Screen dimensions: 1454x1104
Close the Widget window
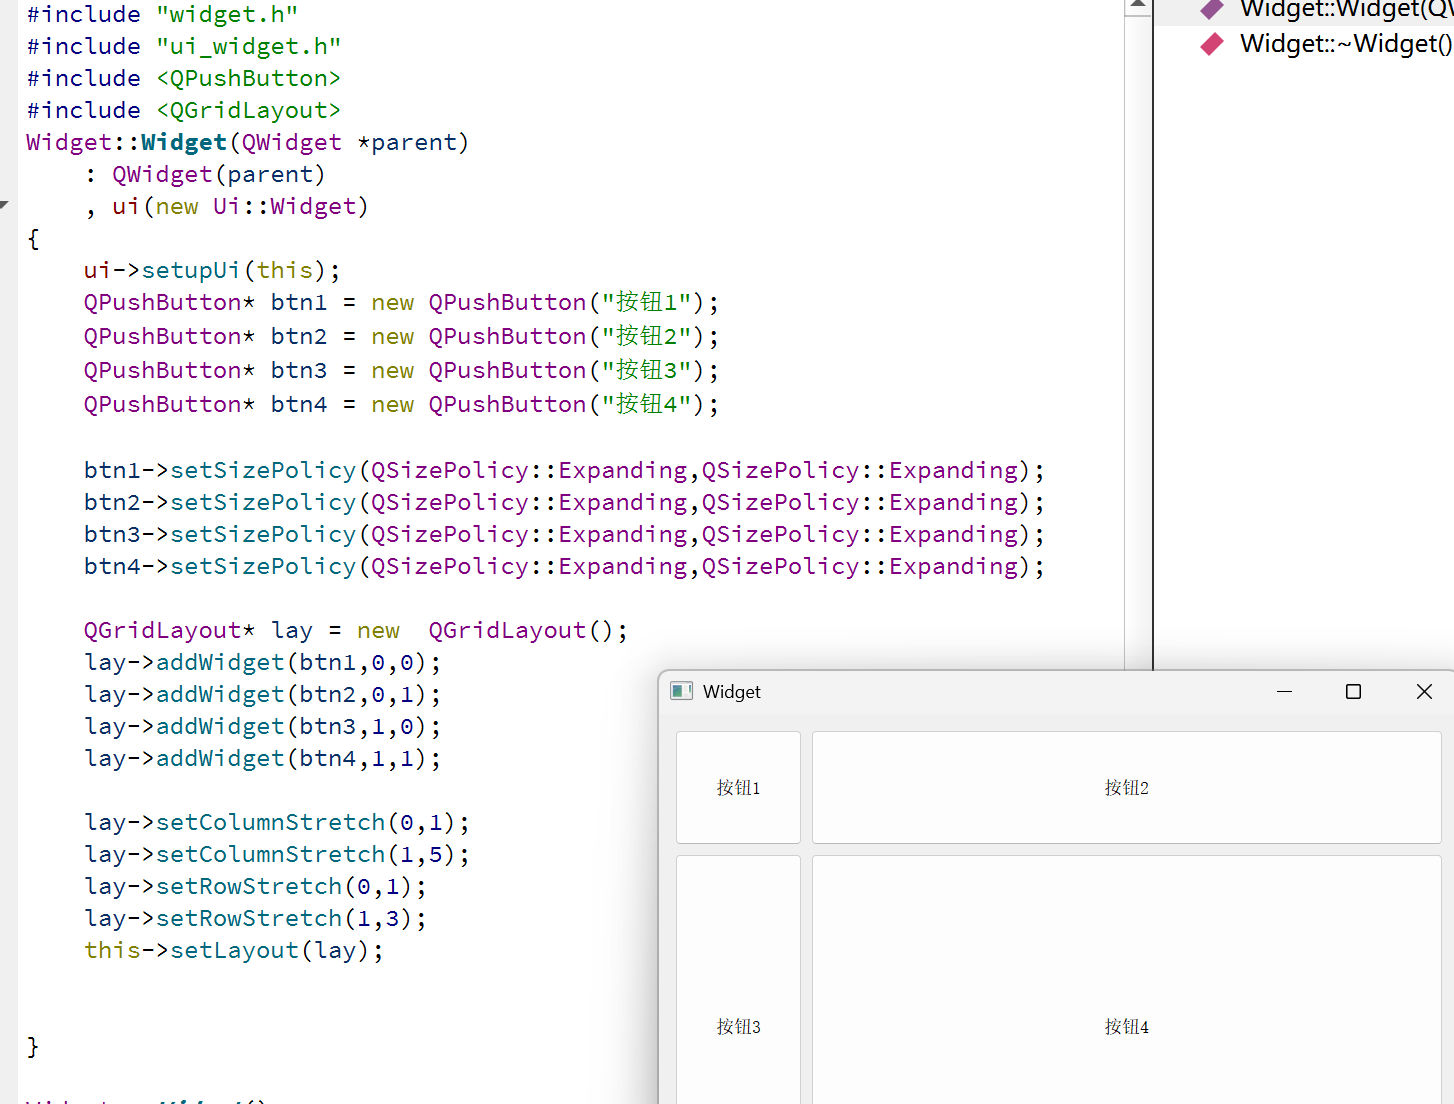tap(1424, 691)
